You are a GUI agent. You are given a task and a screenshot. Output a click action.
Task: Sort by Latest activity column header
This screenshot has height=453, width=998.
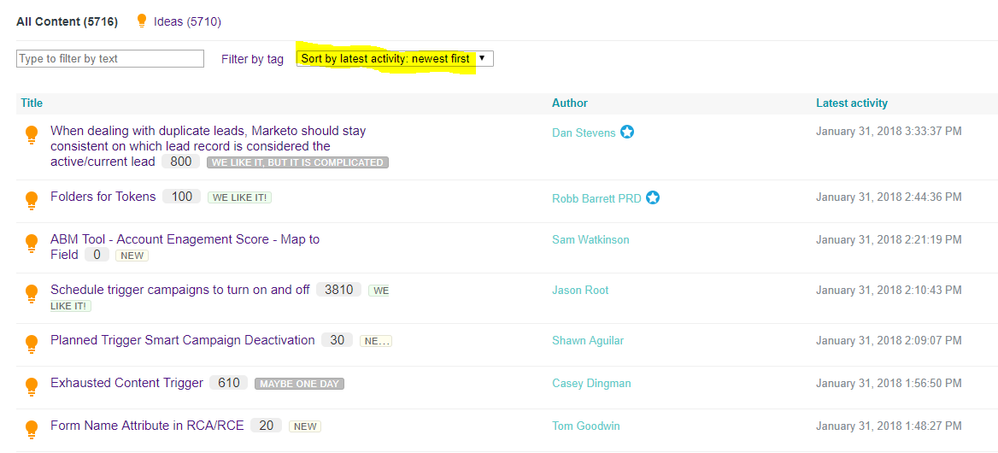pyautogui.click(x=852, y=103)
